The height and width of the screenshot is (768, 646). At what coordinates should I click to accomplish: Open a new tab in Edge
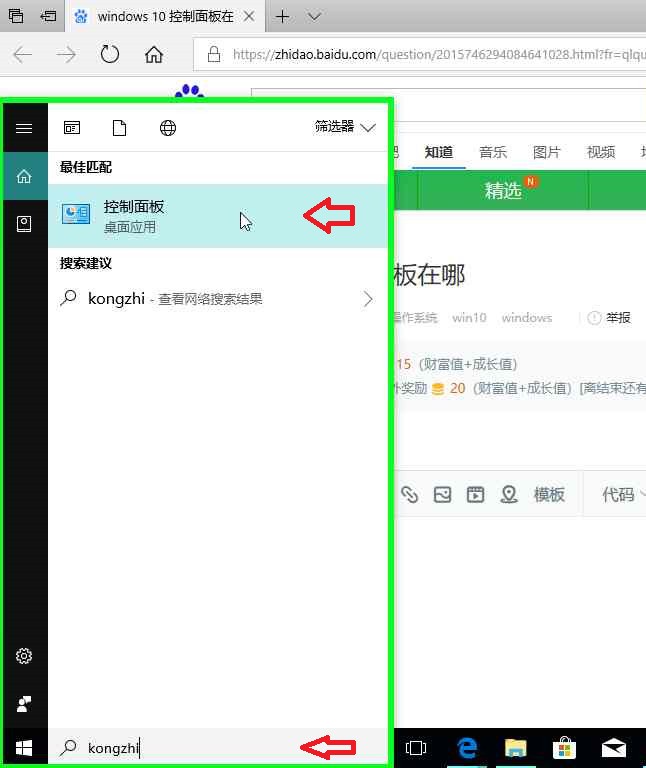point(283,17)
